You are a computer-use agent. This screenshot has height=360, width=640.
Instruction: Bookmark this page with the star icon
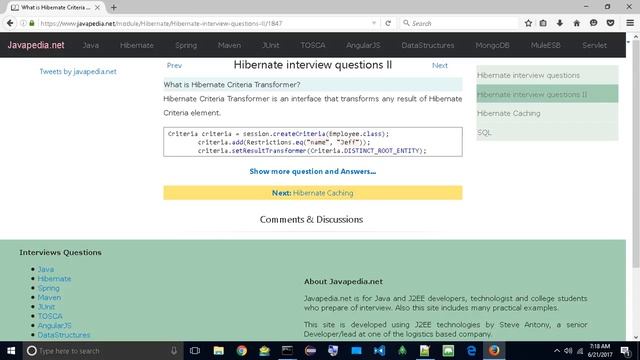528,23
